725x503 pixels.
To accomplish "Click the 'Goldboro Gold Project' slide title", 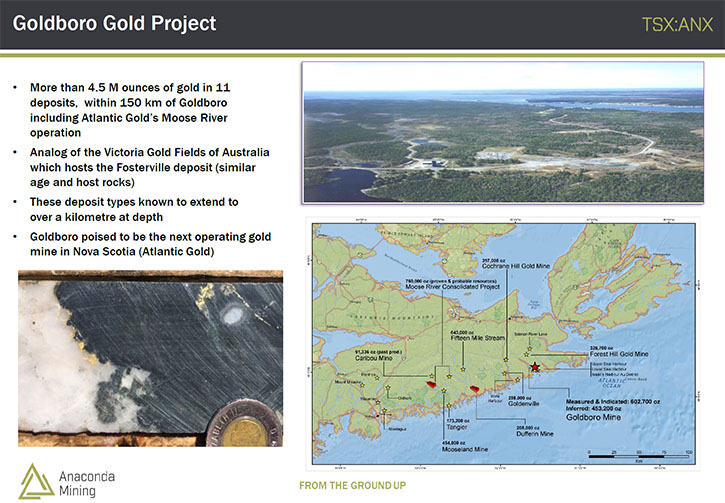I will click(x=114, y=24).
